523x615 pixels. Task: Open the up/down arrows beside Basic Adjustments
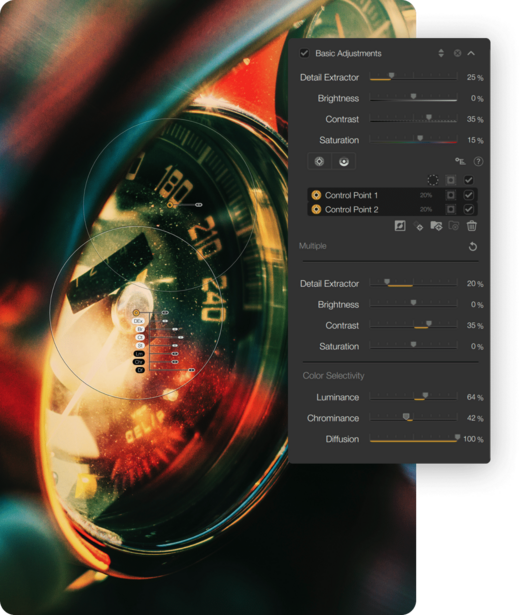click(441, 53)
